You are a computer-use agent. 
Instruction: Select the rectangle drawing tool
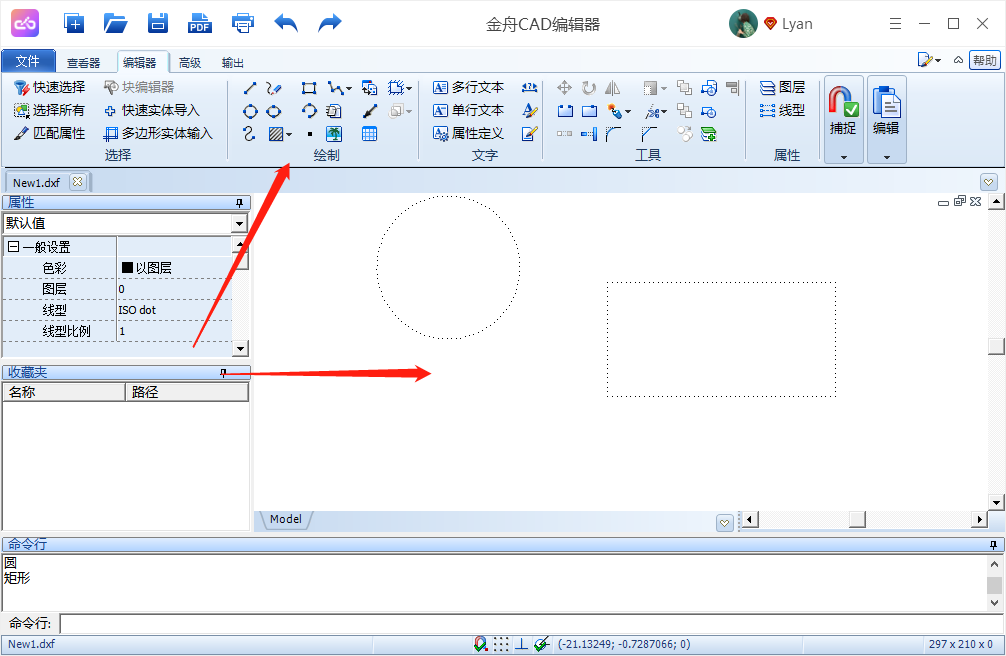(x=309, y=88)
